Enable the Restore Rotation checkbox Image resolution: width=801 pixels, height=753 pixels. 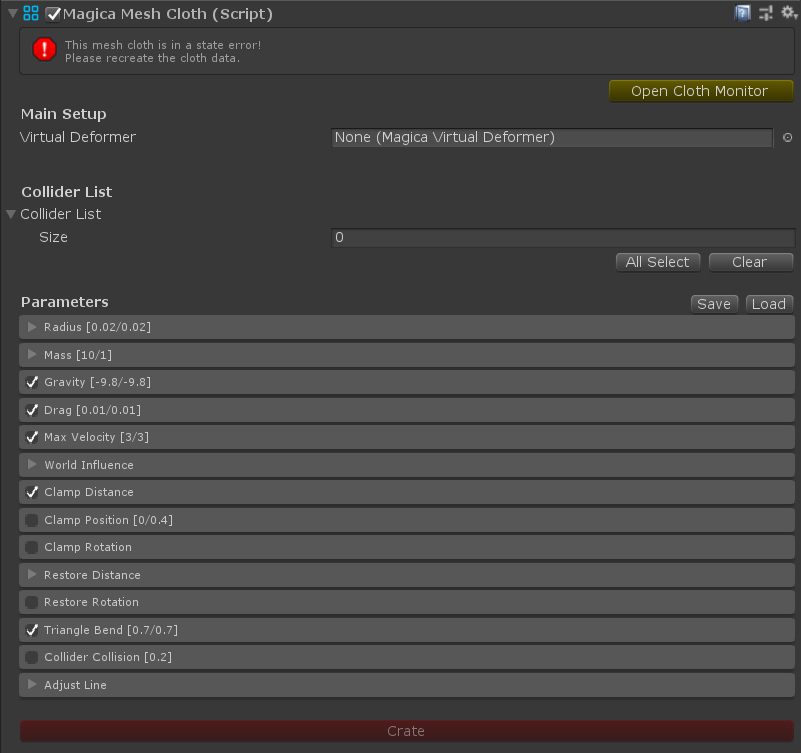(x=32, y=602)
